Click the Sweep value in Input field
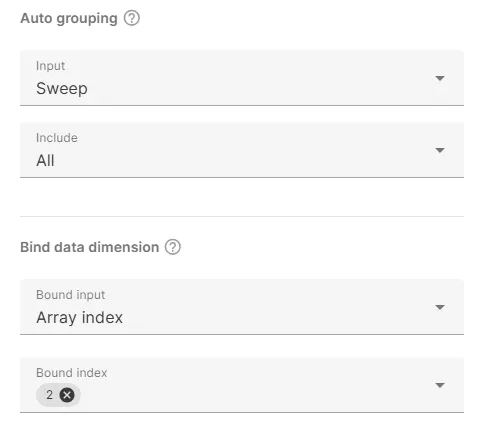Screen dimensions: 482x430 tap(62, 89)
